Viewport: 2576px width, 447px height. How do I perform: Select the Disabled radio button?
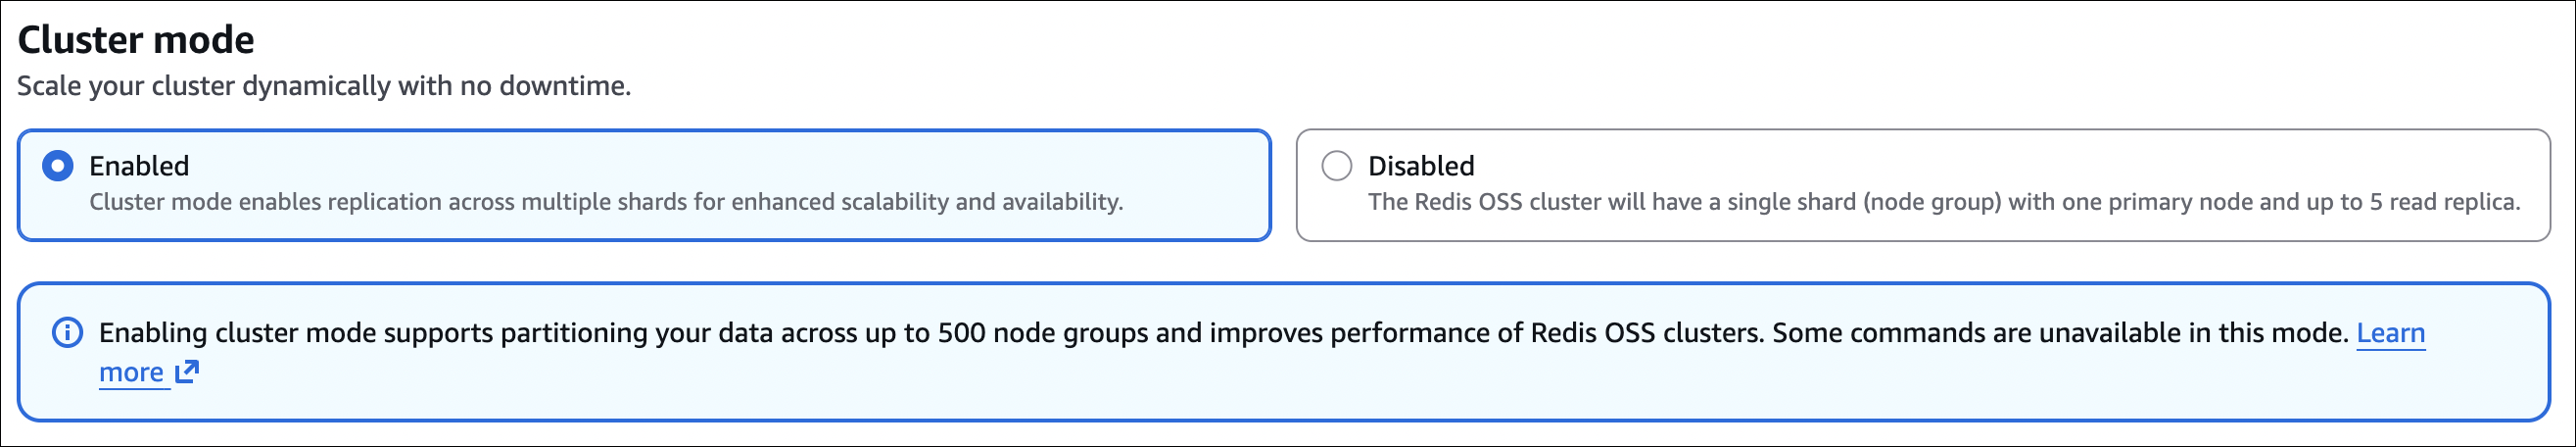(1337, 166)
